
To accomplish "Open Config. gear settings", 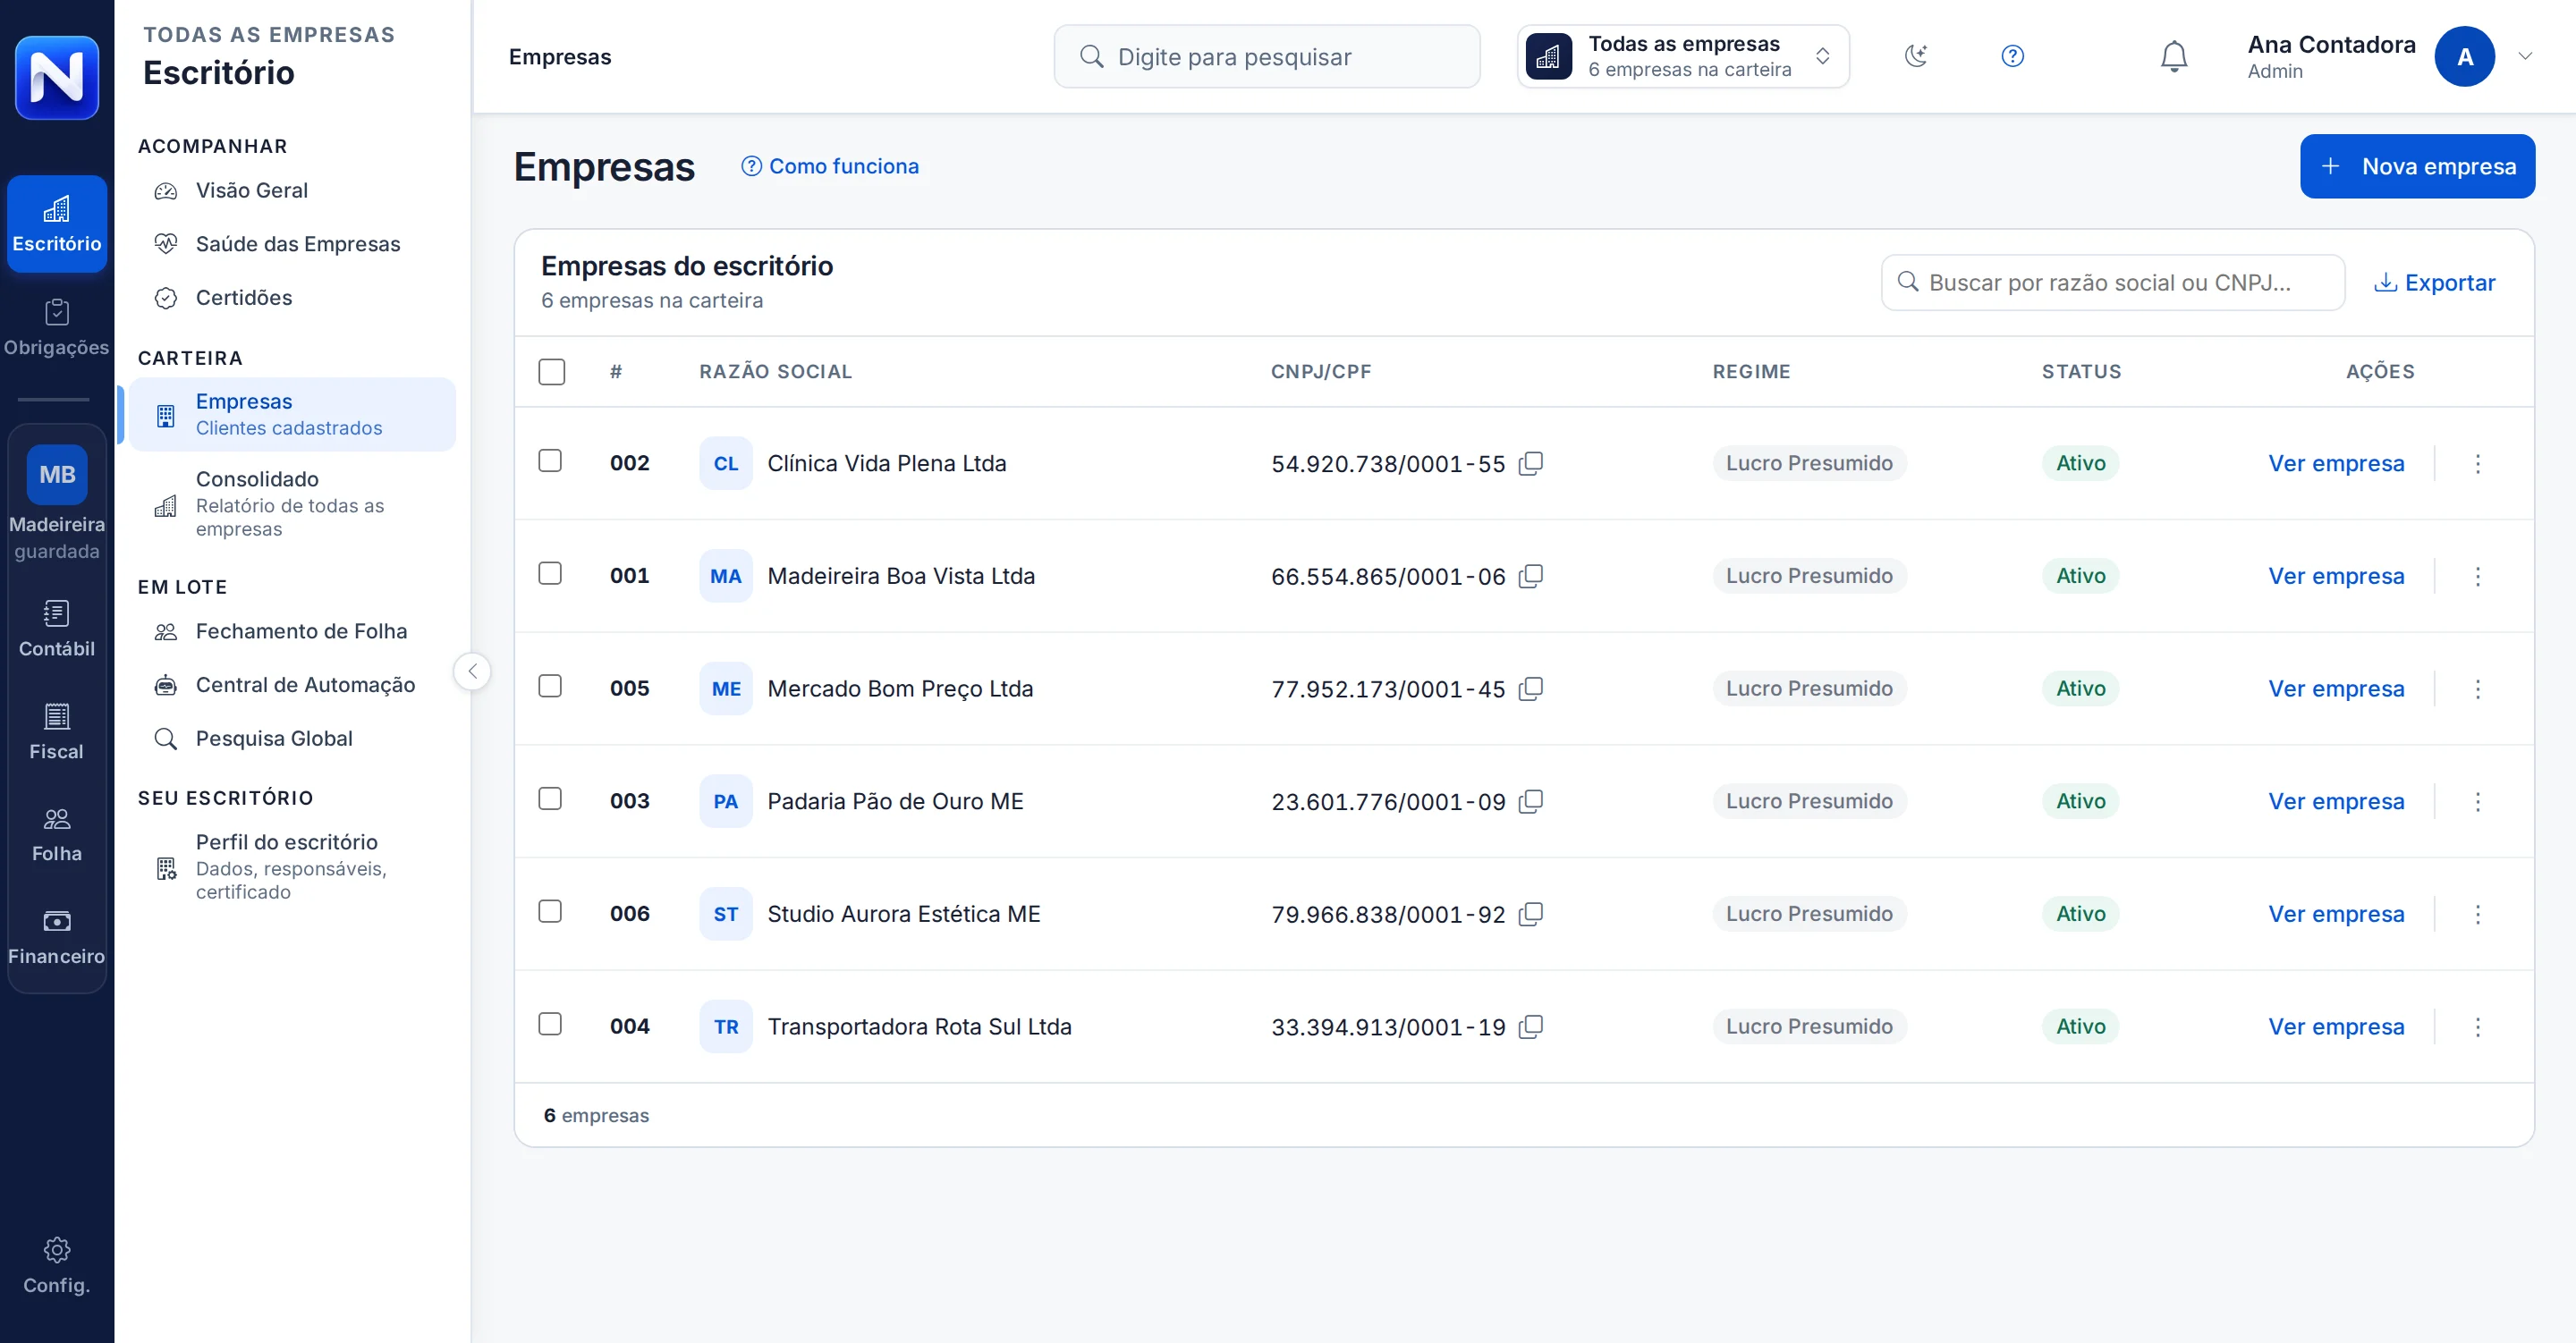I will (x=57, y=1266).
